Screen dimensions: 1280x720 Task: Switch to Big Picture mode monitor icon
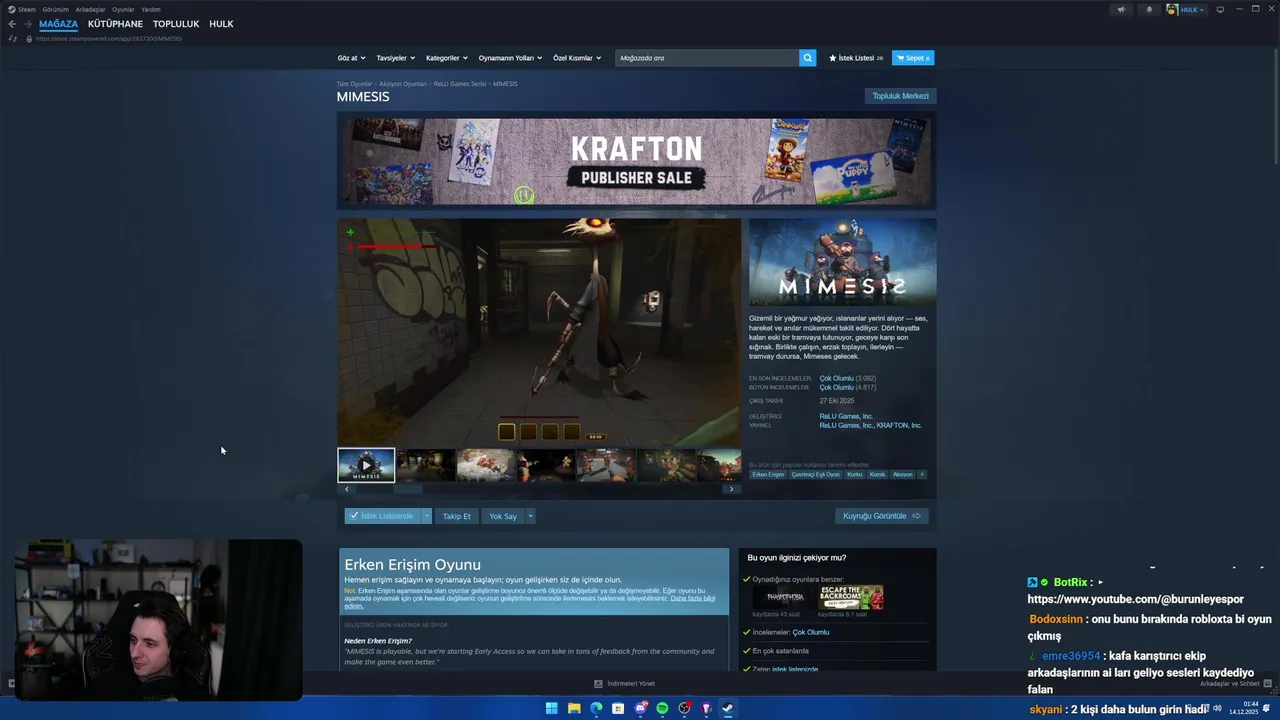tap(1220, 9)
